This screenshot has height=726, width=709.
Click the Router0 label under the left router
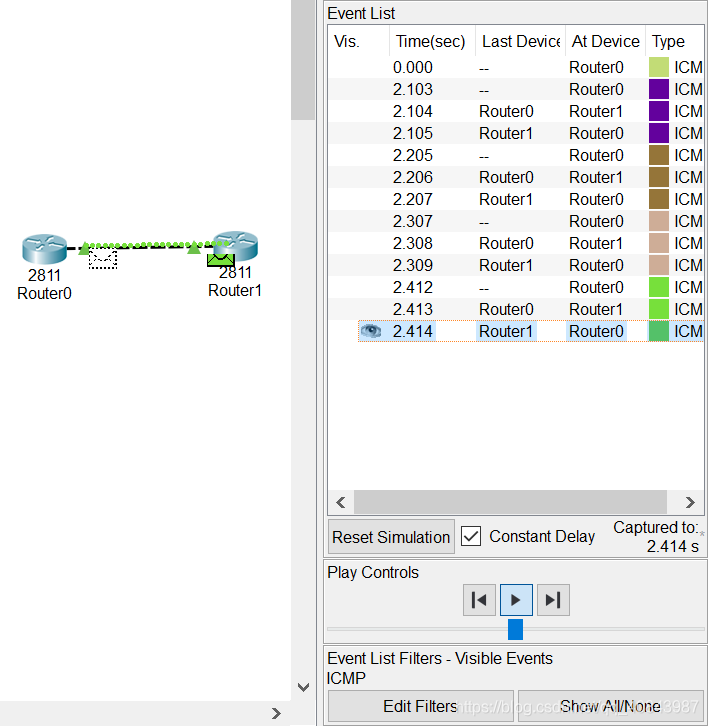44,293
